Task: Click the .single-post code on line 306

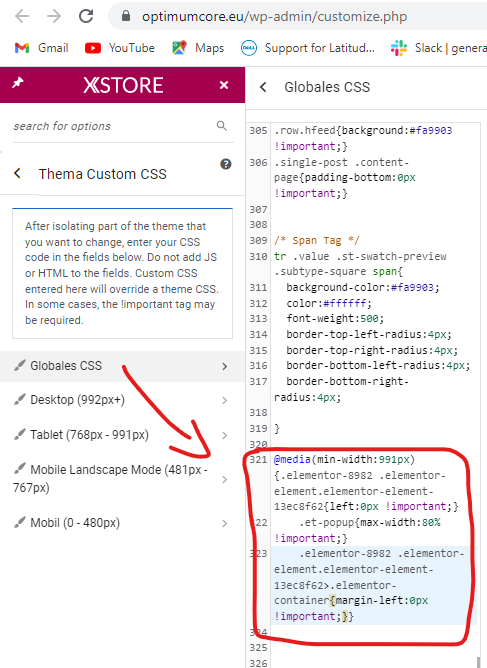Action: [x=345, y=178]
